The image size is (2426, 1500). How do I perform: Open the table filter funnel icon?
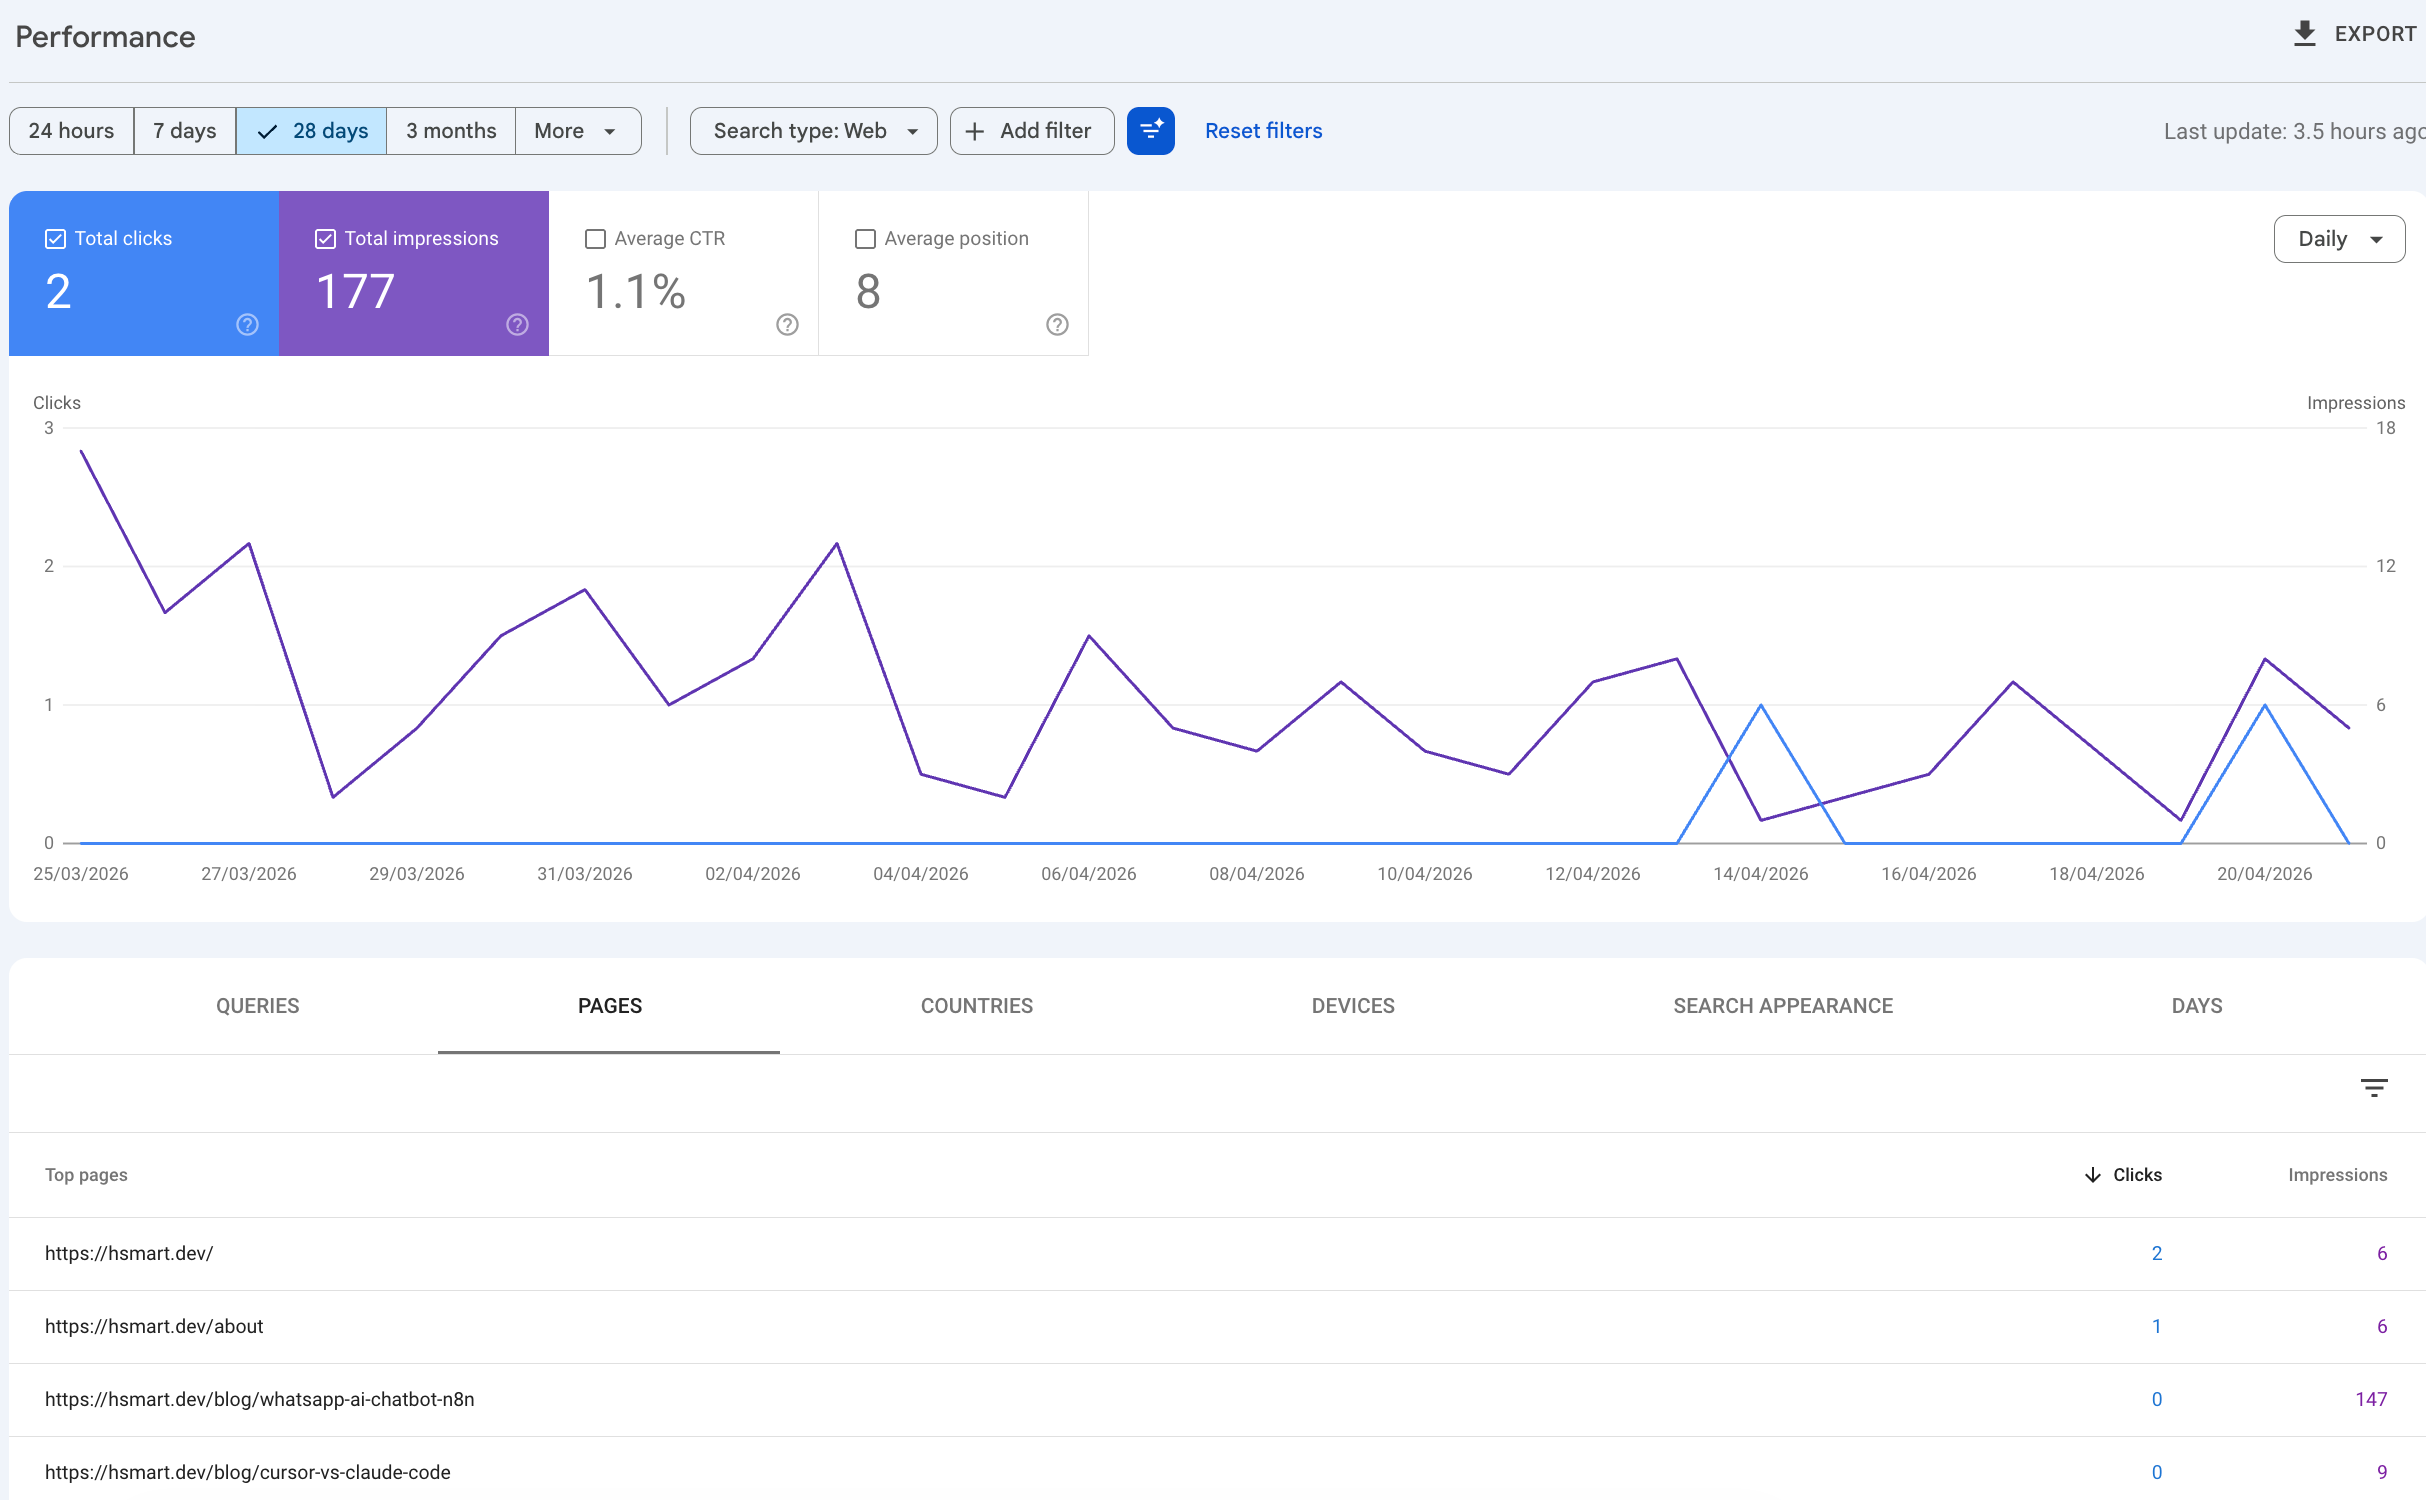point(2374,1088)
